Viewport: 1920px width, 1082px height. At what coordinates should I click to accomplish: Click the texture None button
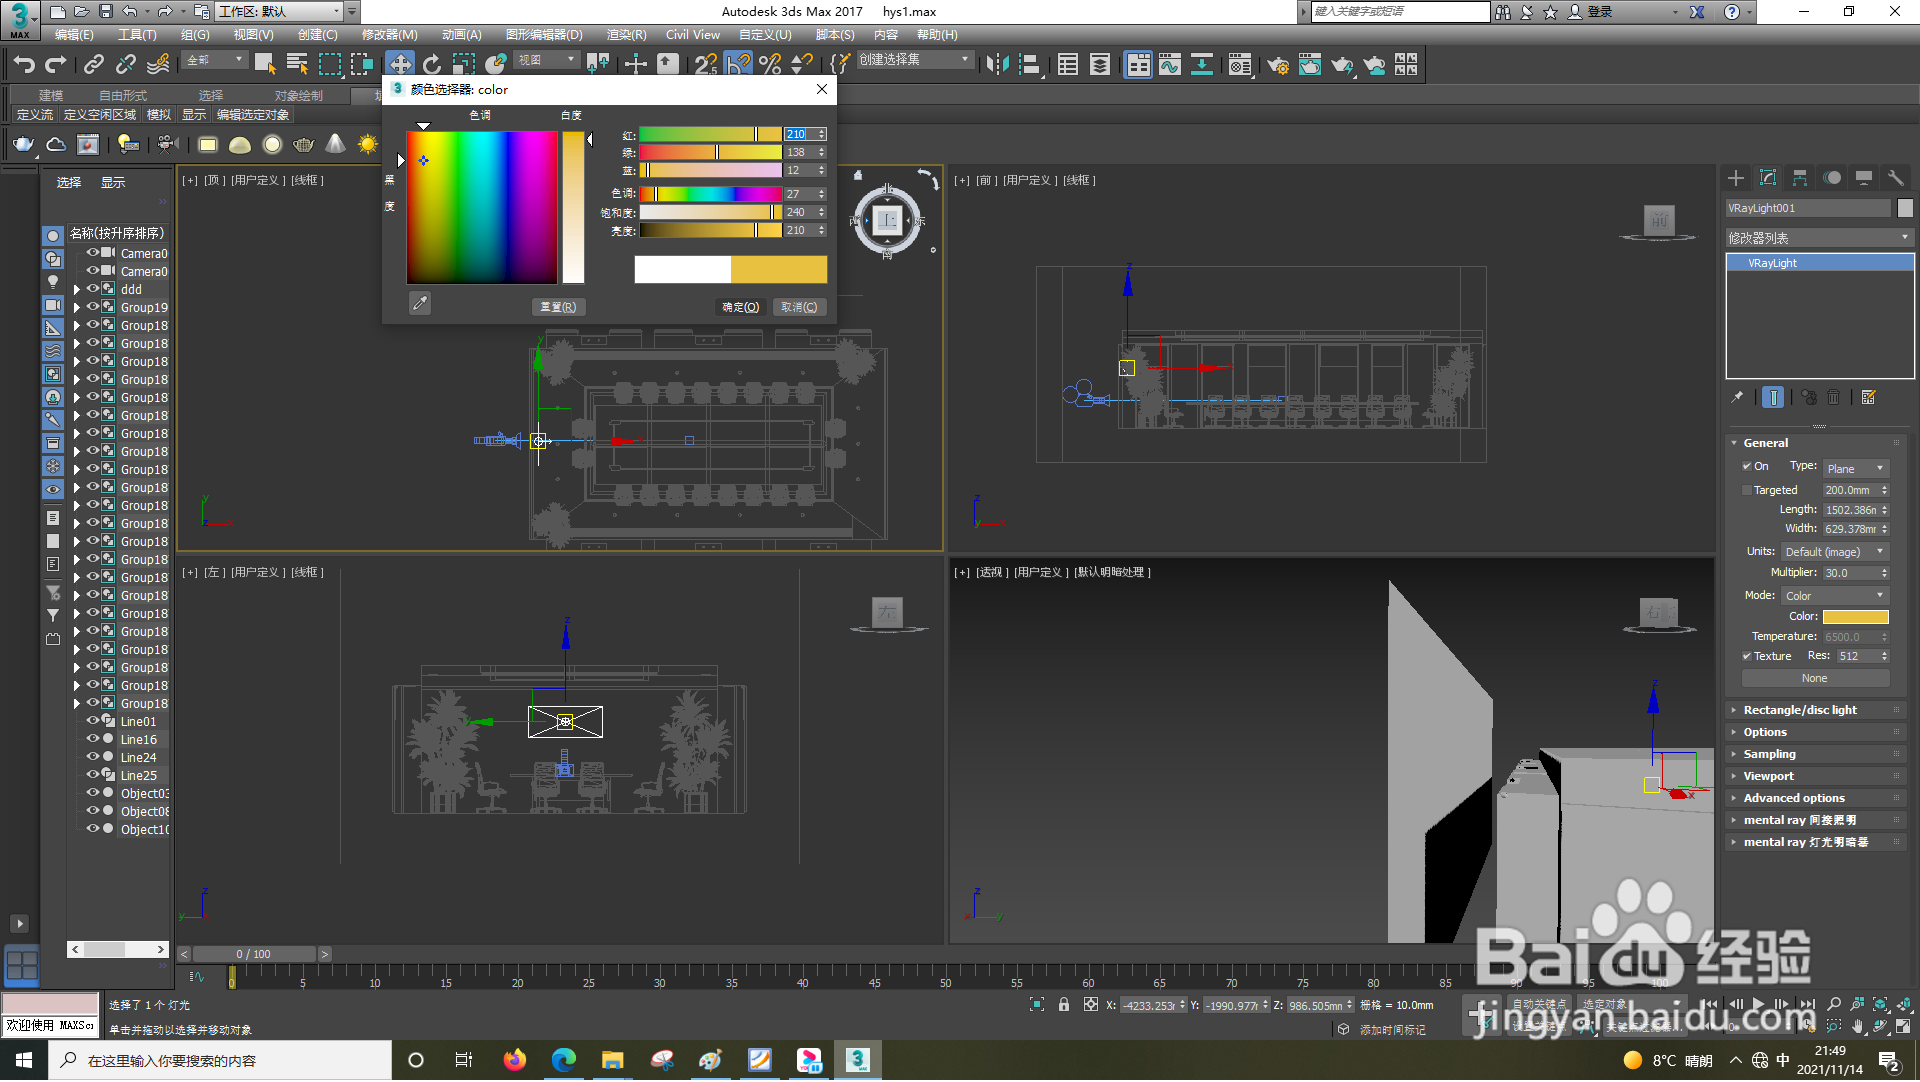[1814, 679]
